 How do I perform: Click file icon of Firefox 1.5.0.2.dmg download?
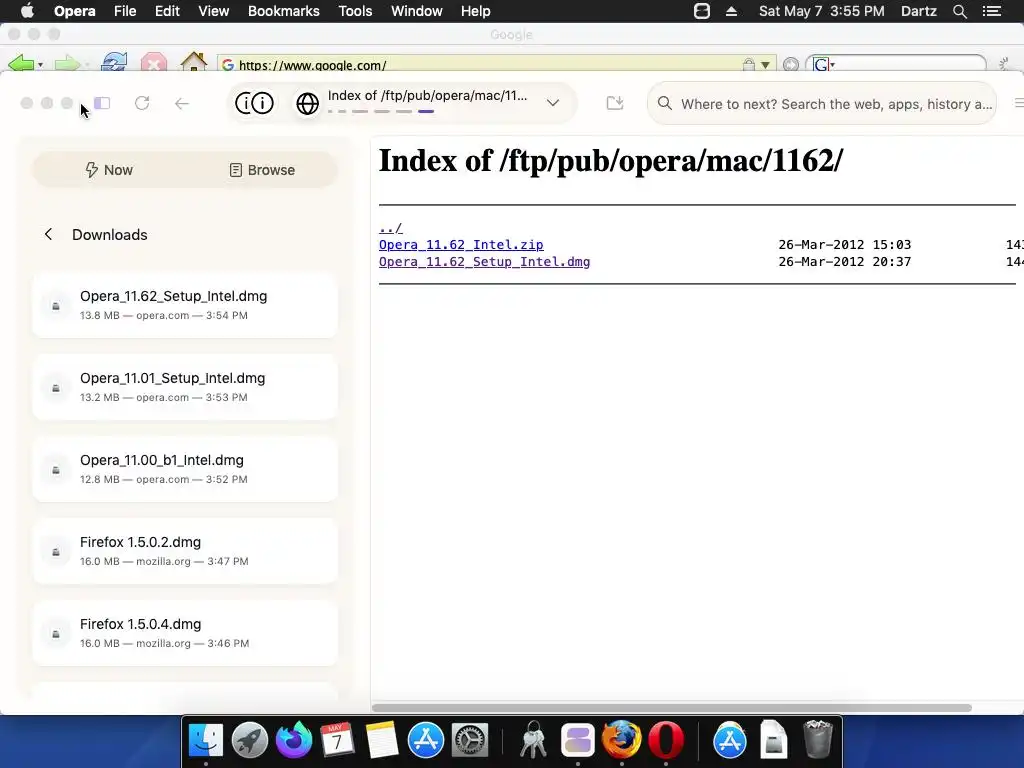tap(56, 552)
